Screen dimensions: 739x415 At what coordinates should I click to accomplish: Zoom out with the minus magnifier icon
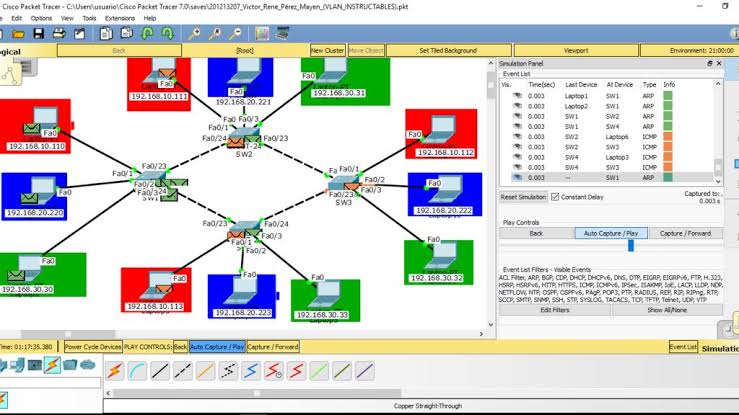coord(235,33)
